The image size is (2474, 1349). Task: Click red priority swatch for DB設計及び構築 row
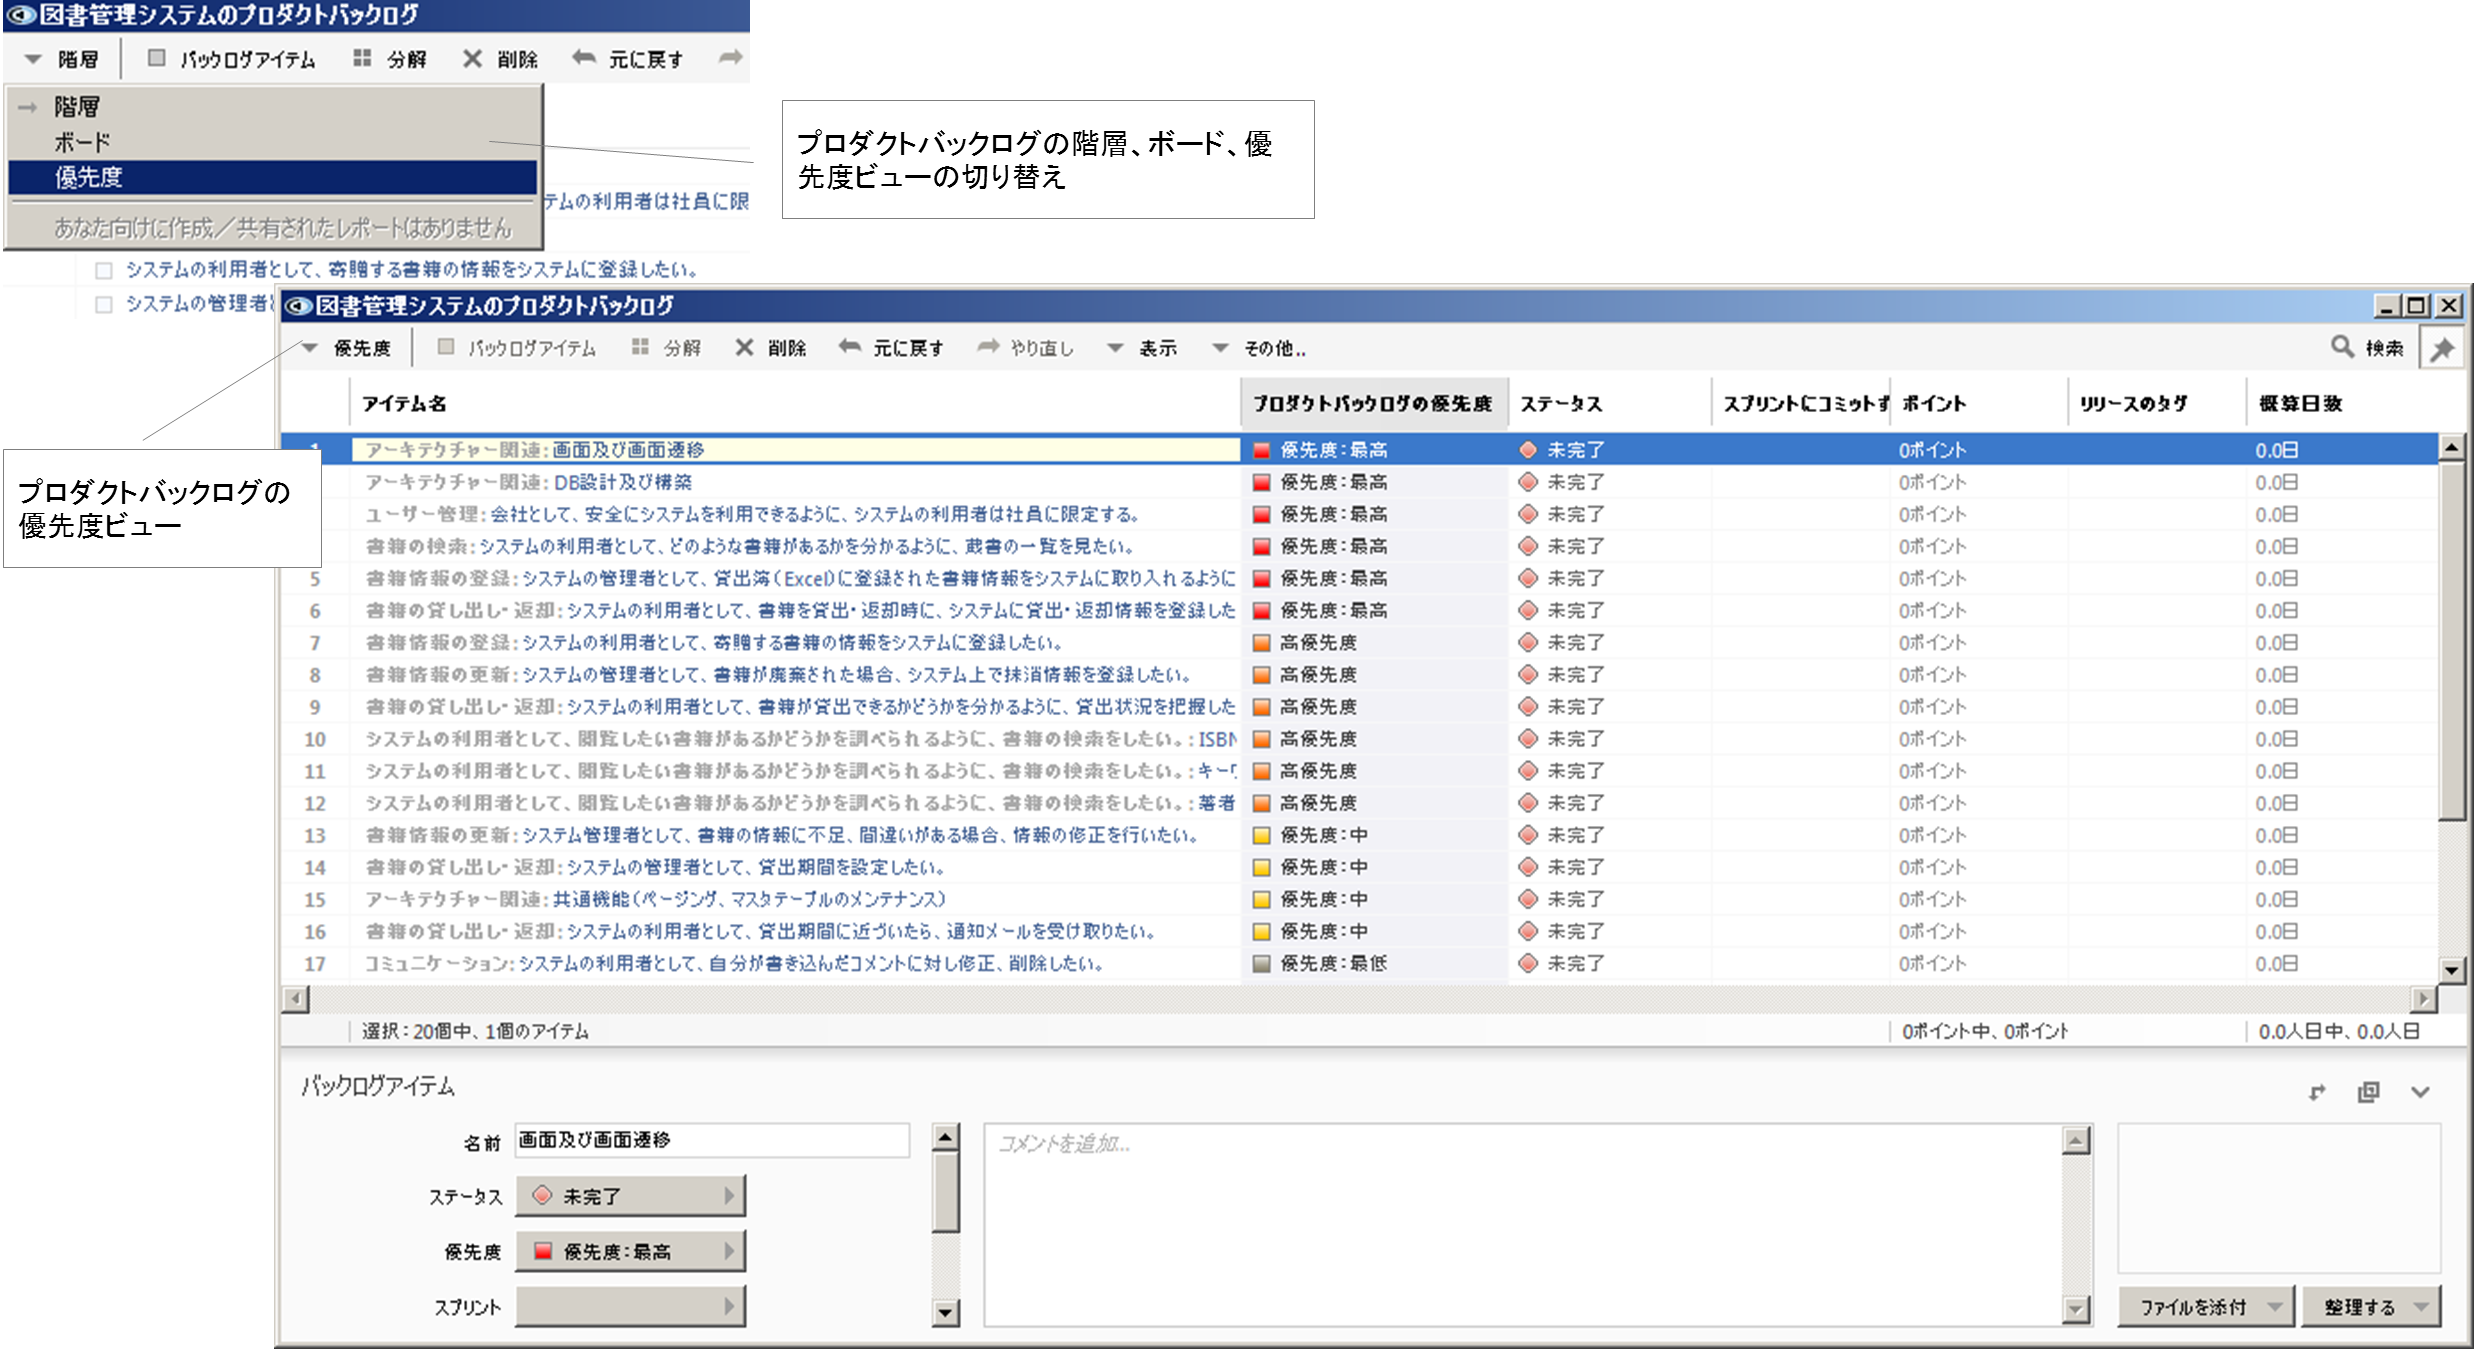[x=1262, y=483]
